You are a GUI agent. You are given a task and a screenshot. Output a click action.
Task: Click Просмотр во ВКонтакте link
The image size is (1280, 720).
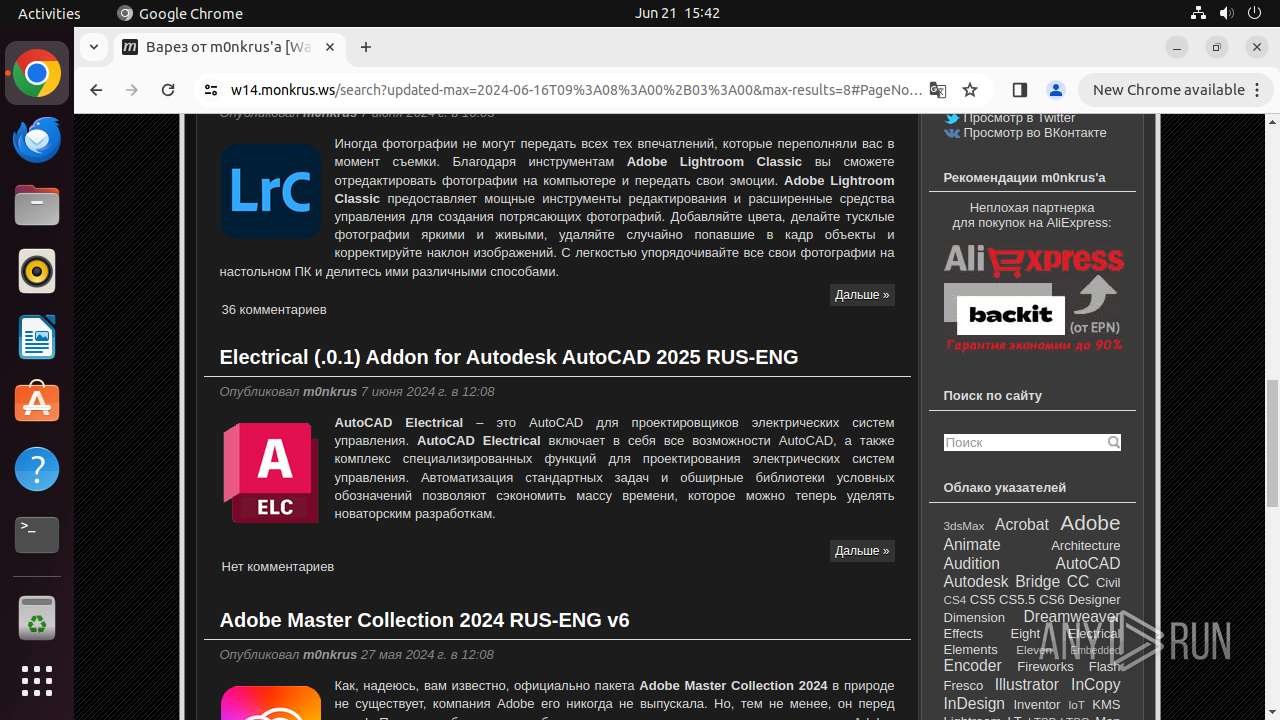(1035, 133)
